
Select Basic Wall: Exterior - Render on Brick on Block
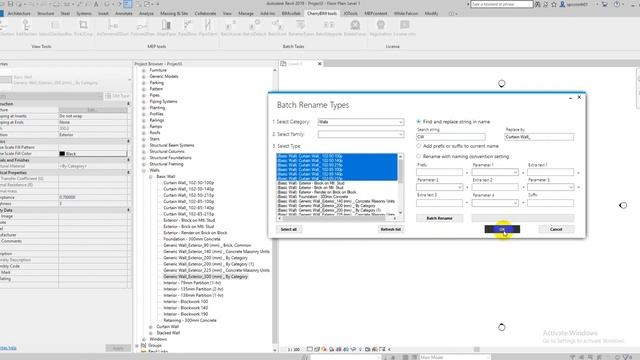[x=317, y=192]
